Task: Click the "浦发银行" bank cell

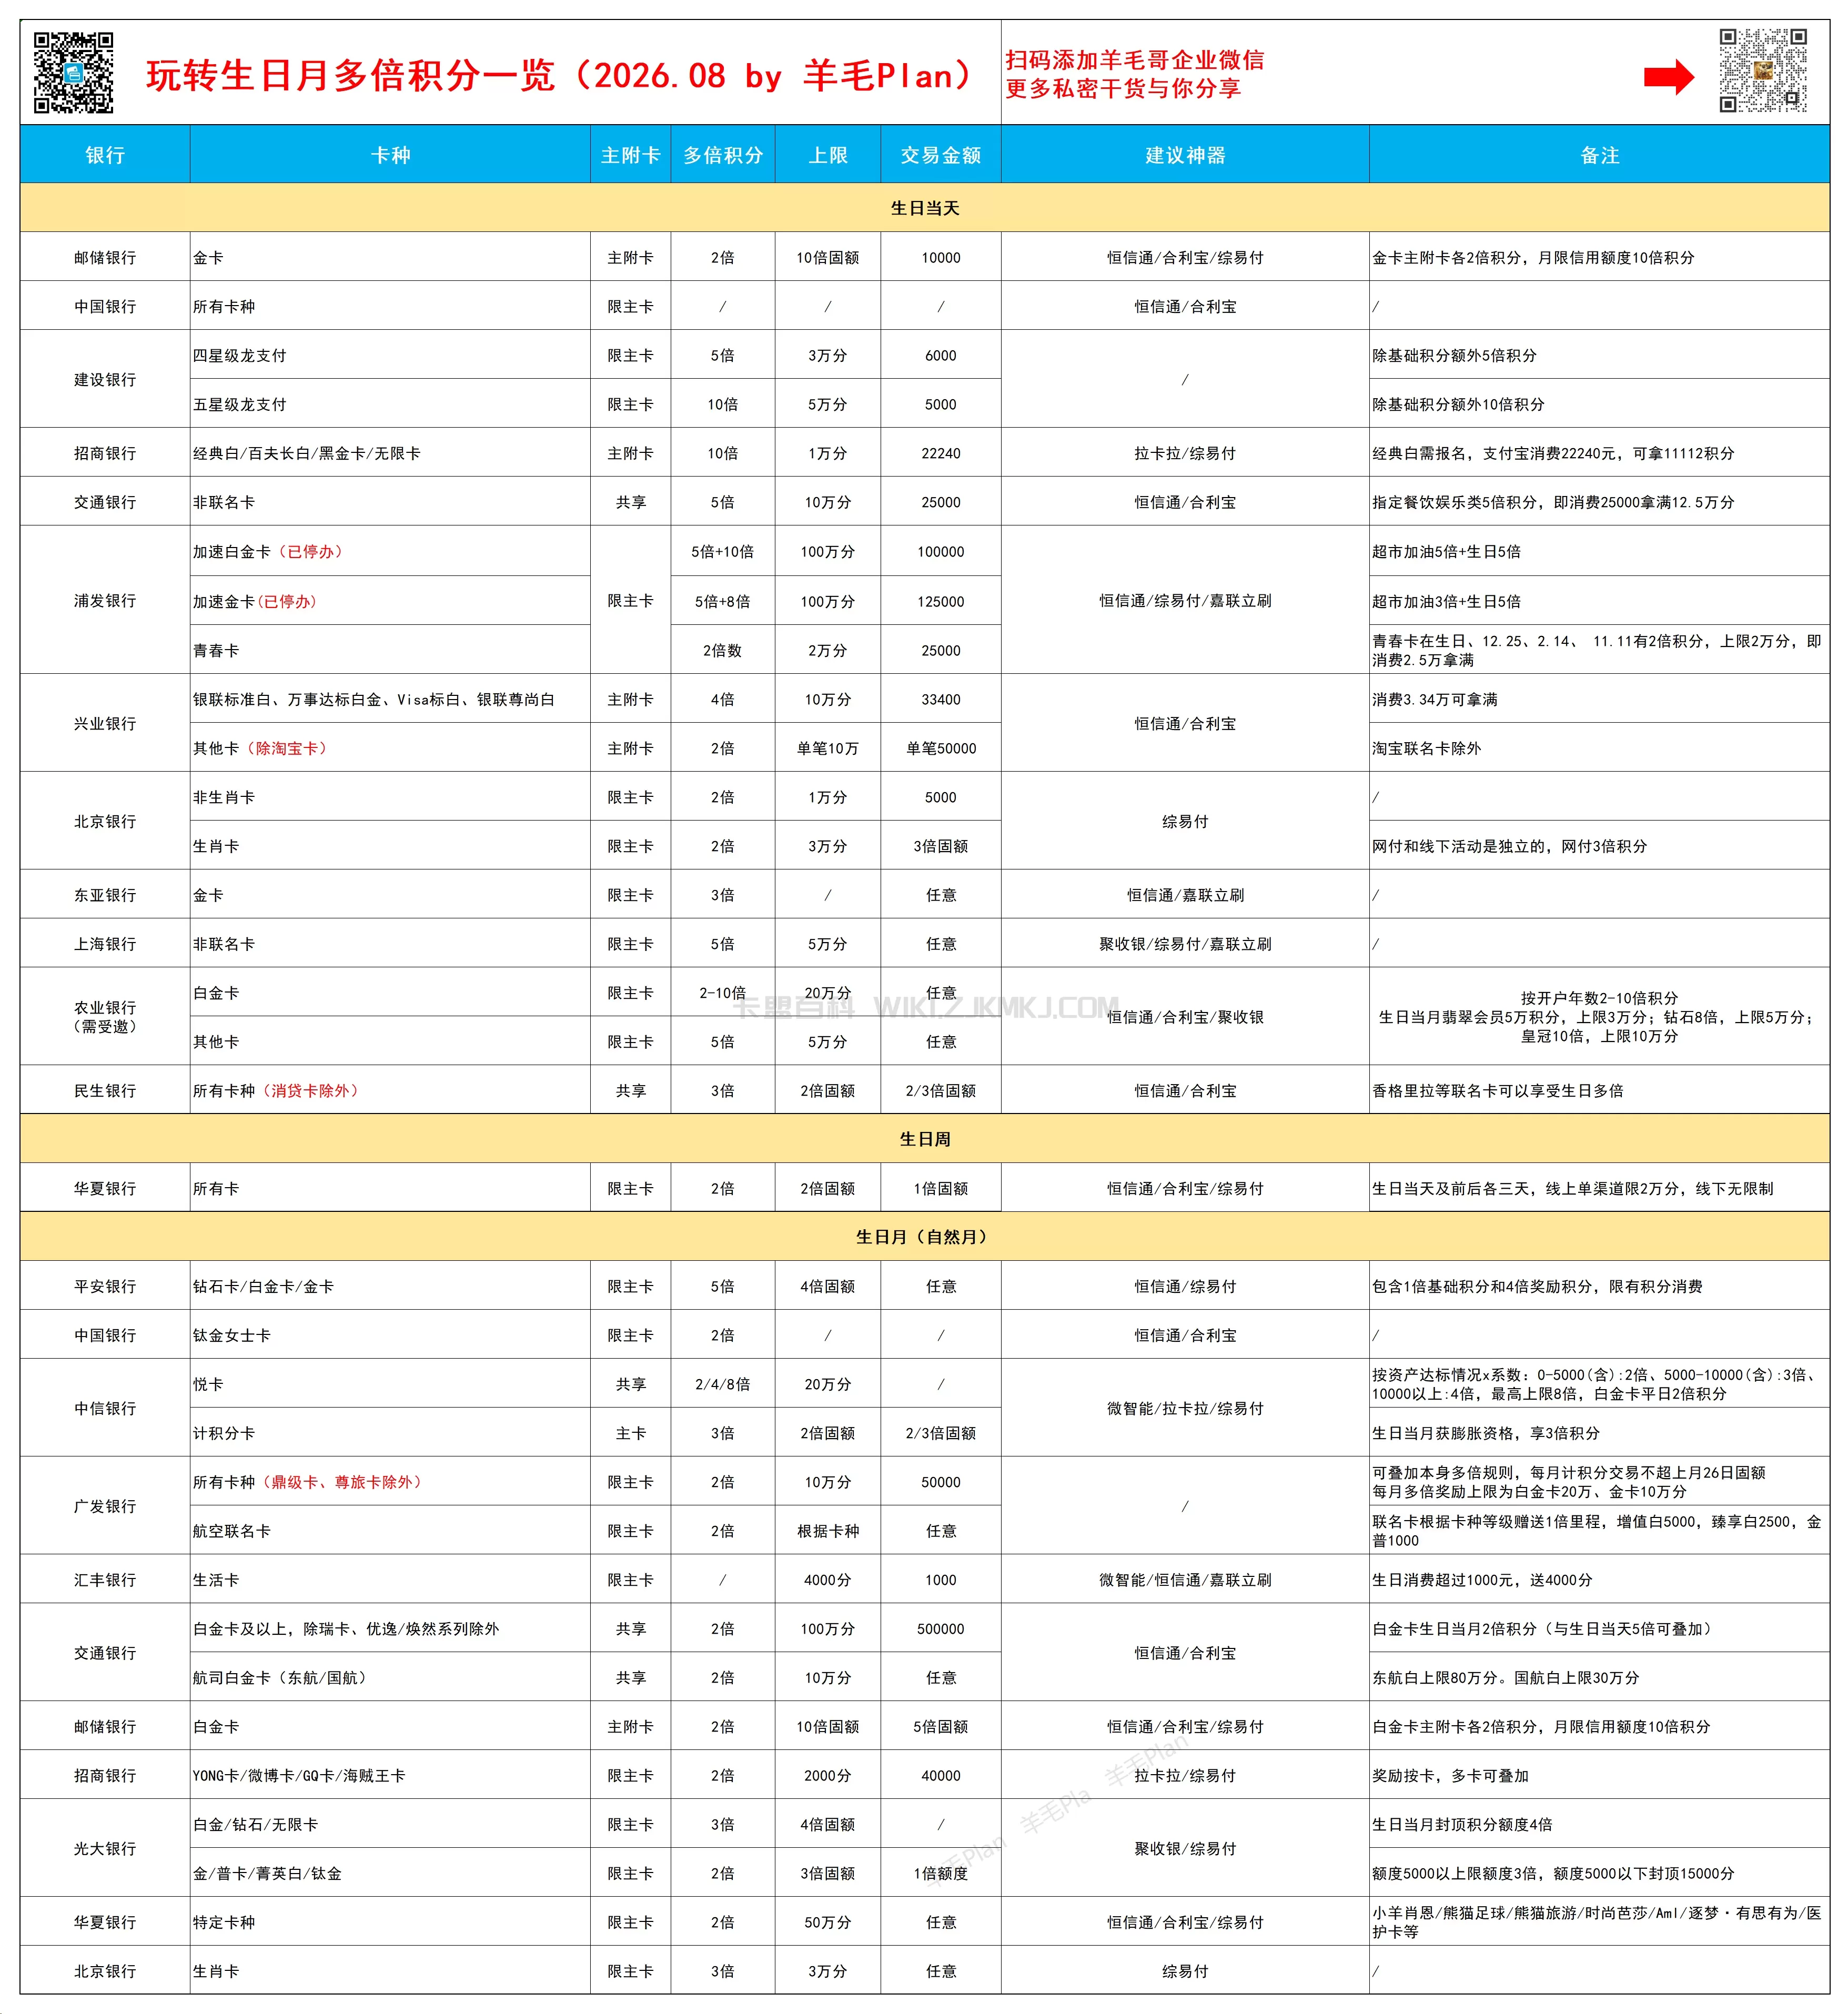Action: 105,601
